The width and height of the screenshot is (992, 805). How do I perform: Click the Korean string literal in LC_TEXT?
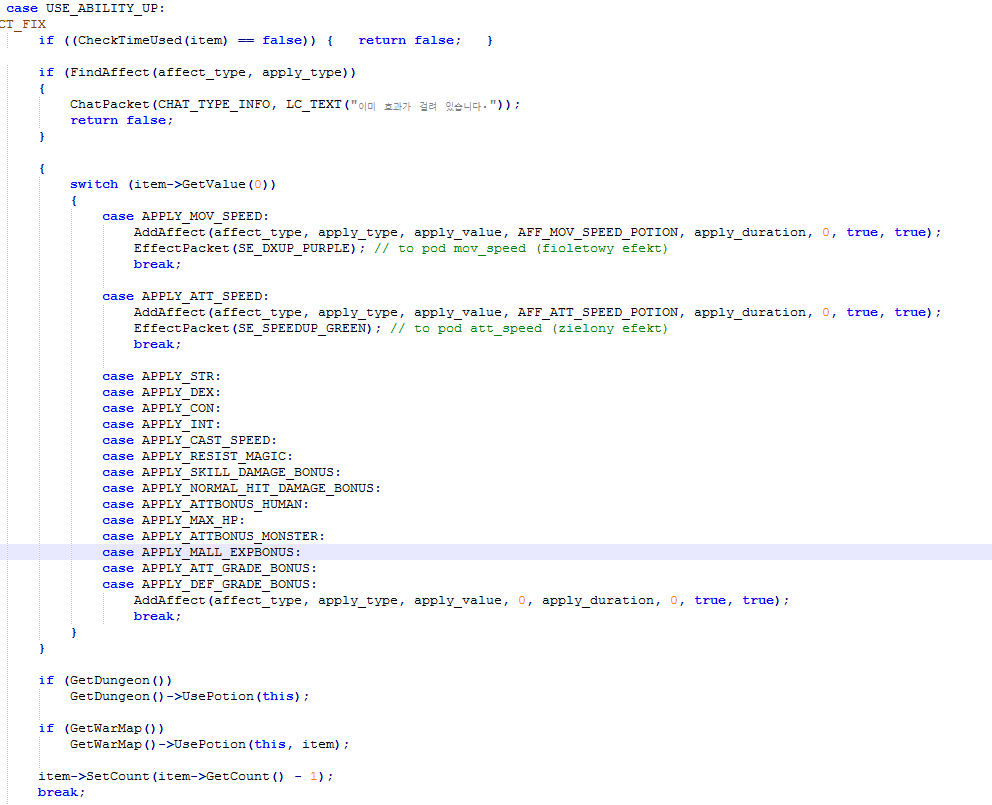pos(423,106)
